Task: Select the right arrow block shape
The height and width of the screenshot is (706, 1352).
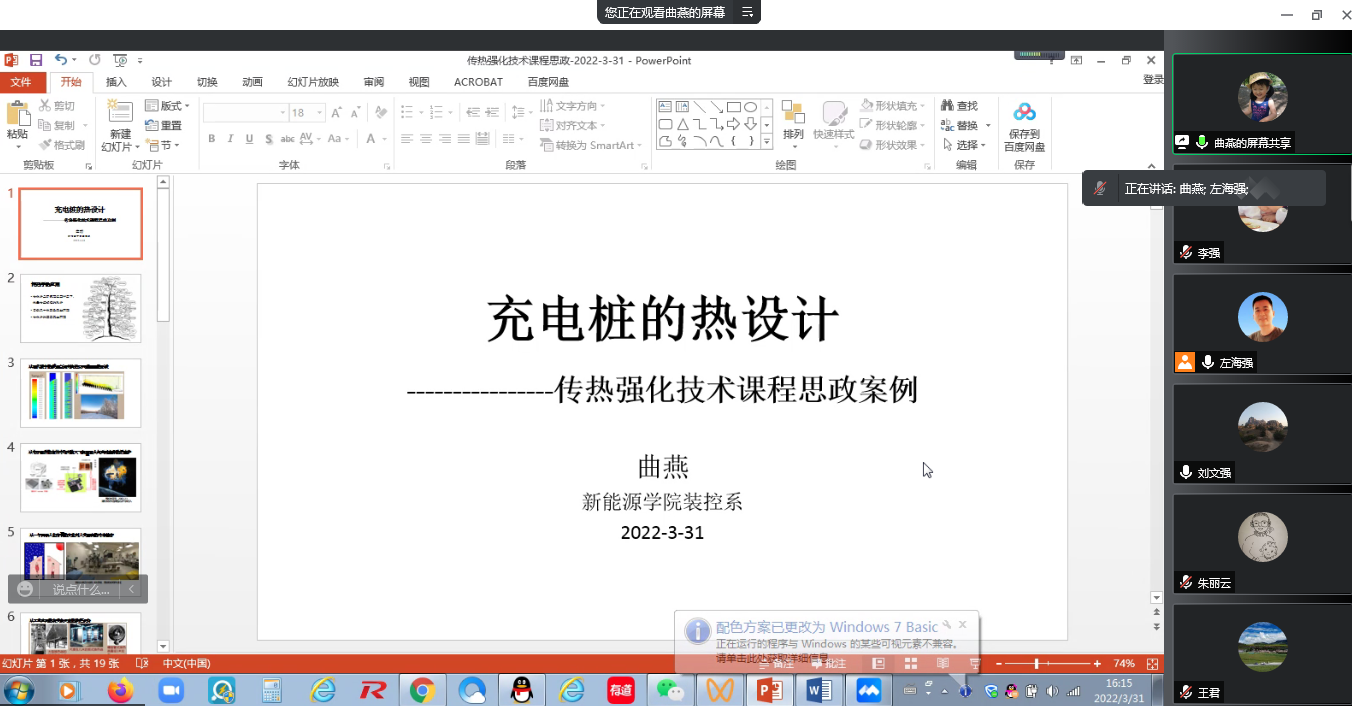Action: (733, 124)
